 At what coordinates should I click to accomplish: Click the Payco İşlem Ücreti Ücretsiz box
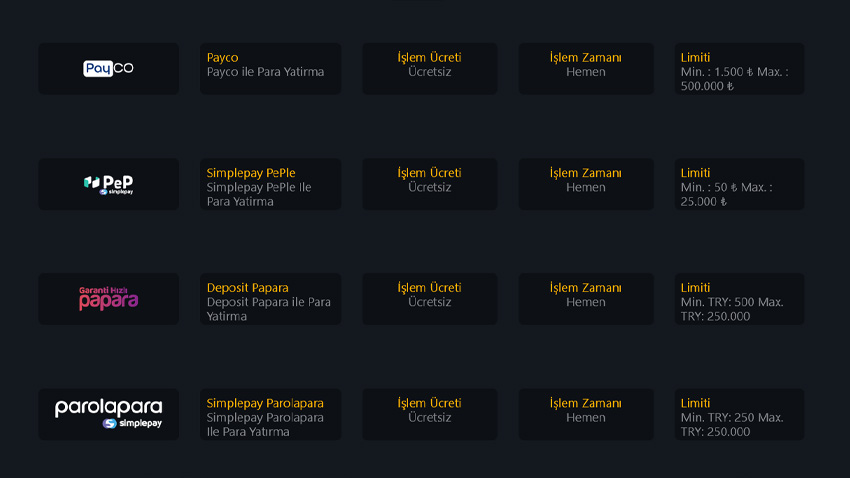(x=429, y=69)
